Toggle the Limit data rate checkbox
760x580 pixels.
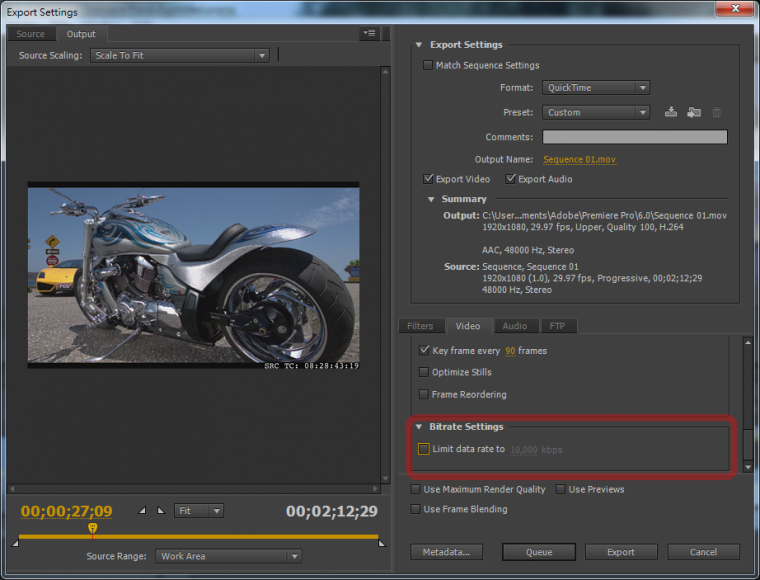[424, 449]
